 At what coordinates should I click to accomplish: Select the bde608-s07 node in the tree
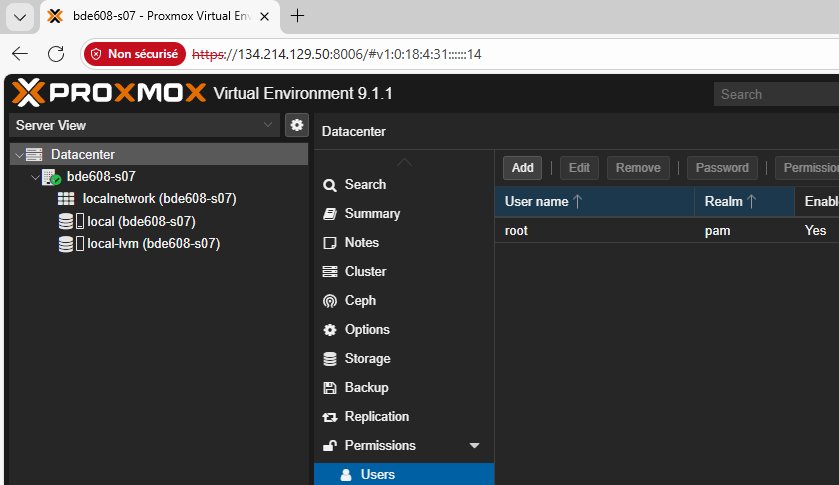tap(100, 176)
